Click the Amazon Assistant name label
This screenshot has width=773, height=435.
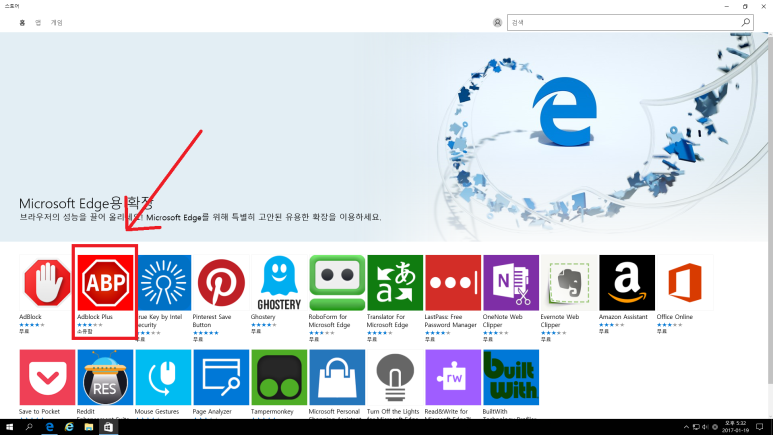point(623,317)
